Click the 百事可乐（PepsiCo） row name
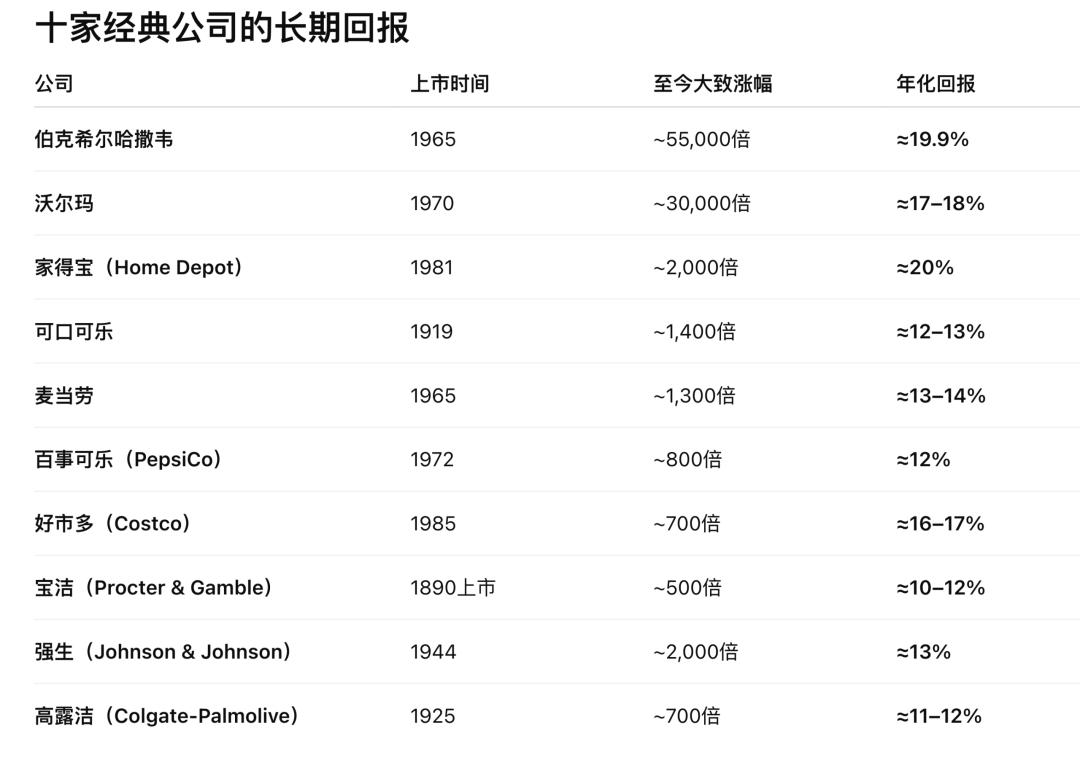Image resolution: width=1080 pixels, height=768 pixels. pyautogui.click(x=129, y=459)
